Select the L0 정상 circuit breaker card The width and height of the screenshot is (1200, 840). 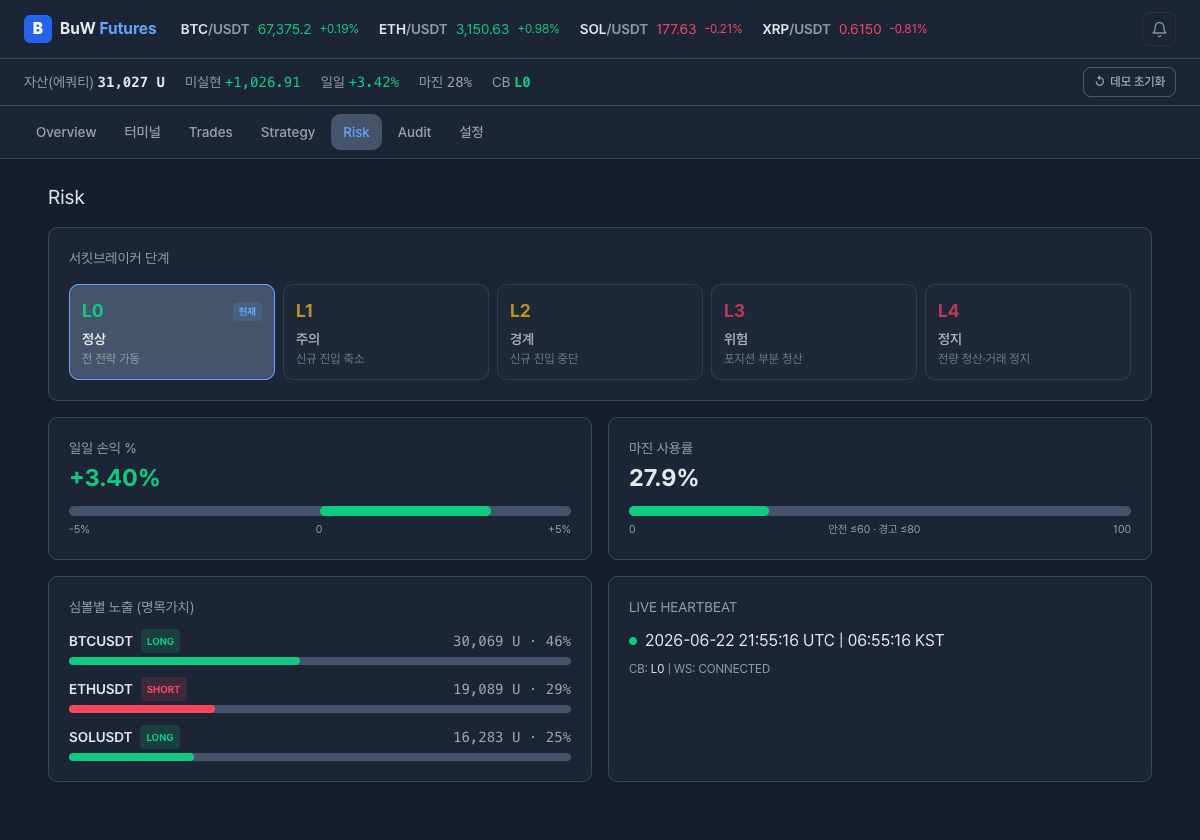172,332
